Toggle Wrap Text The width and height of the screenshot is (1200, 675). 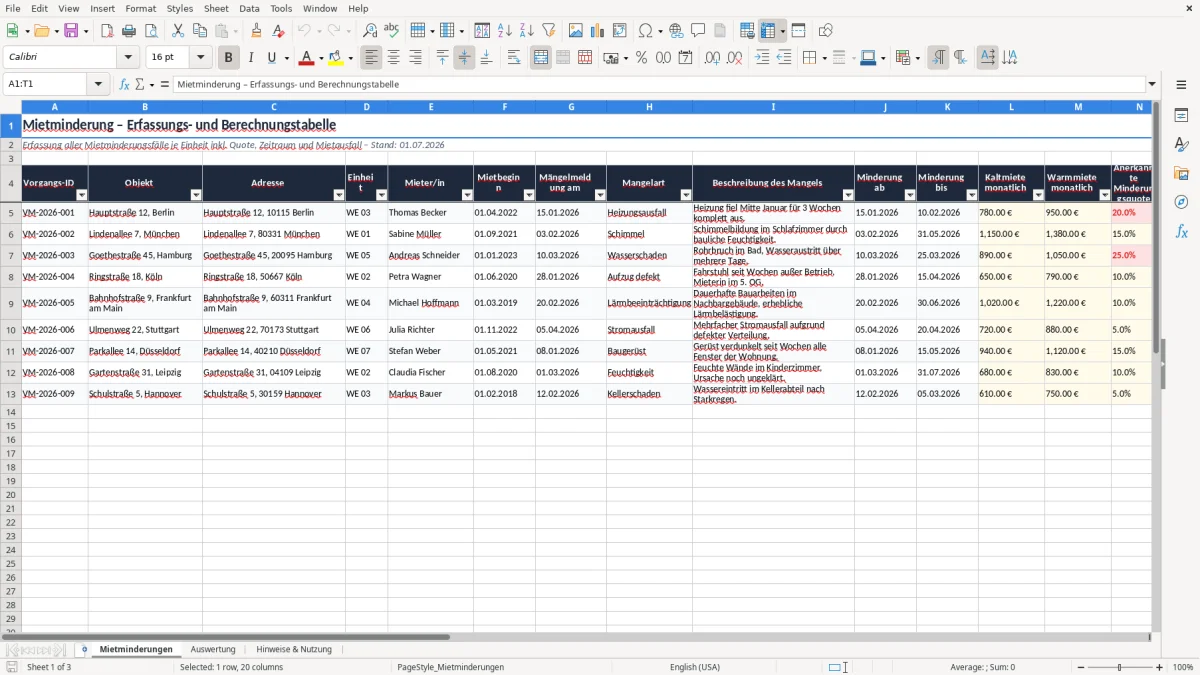(x=514, y=58)
